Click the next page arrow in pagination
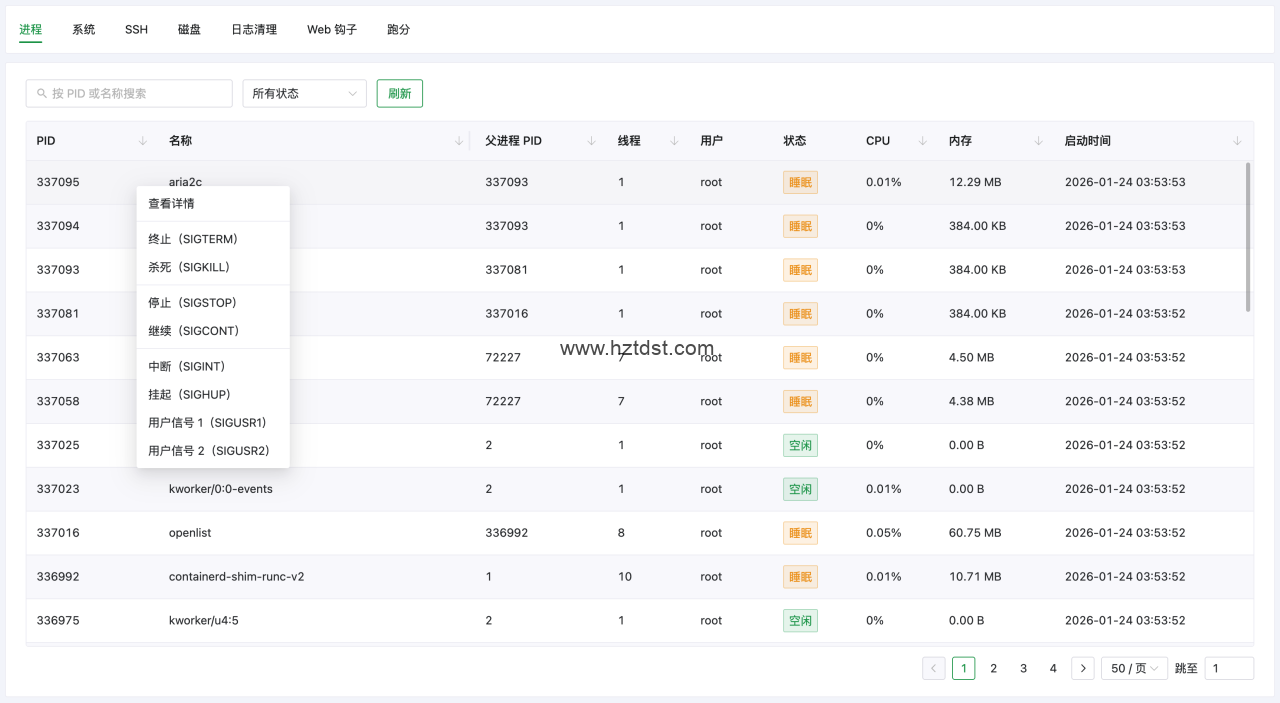Image resolution: width=1280 pixels, height=703 pixels. pyautogui.click(x=1082, y=667)
